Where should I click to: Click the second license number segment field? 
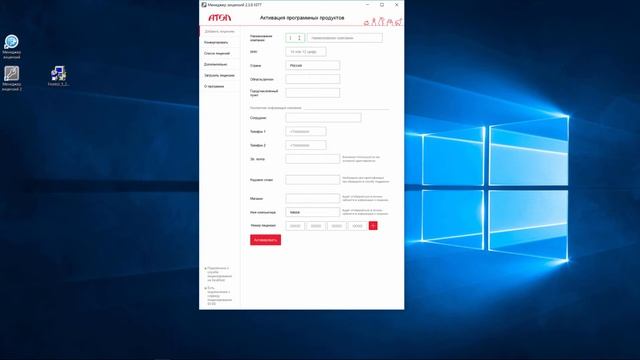pyautogui.click(x=316, y=226)
